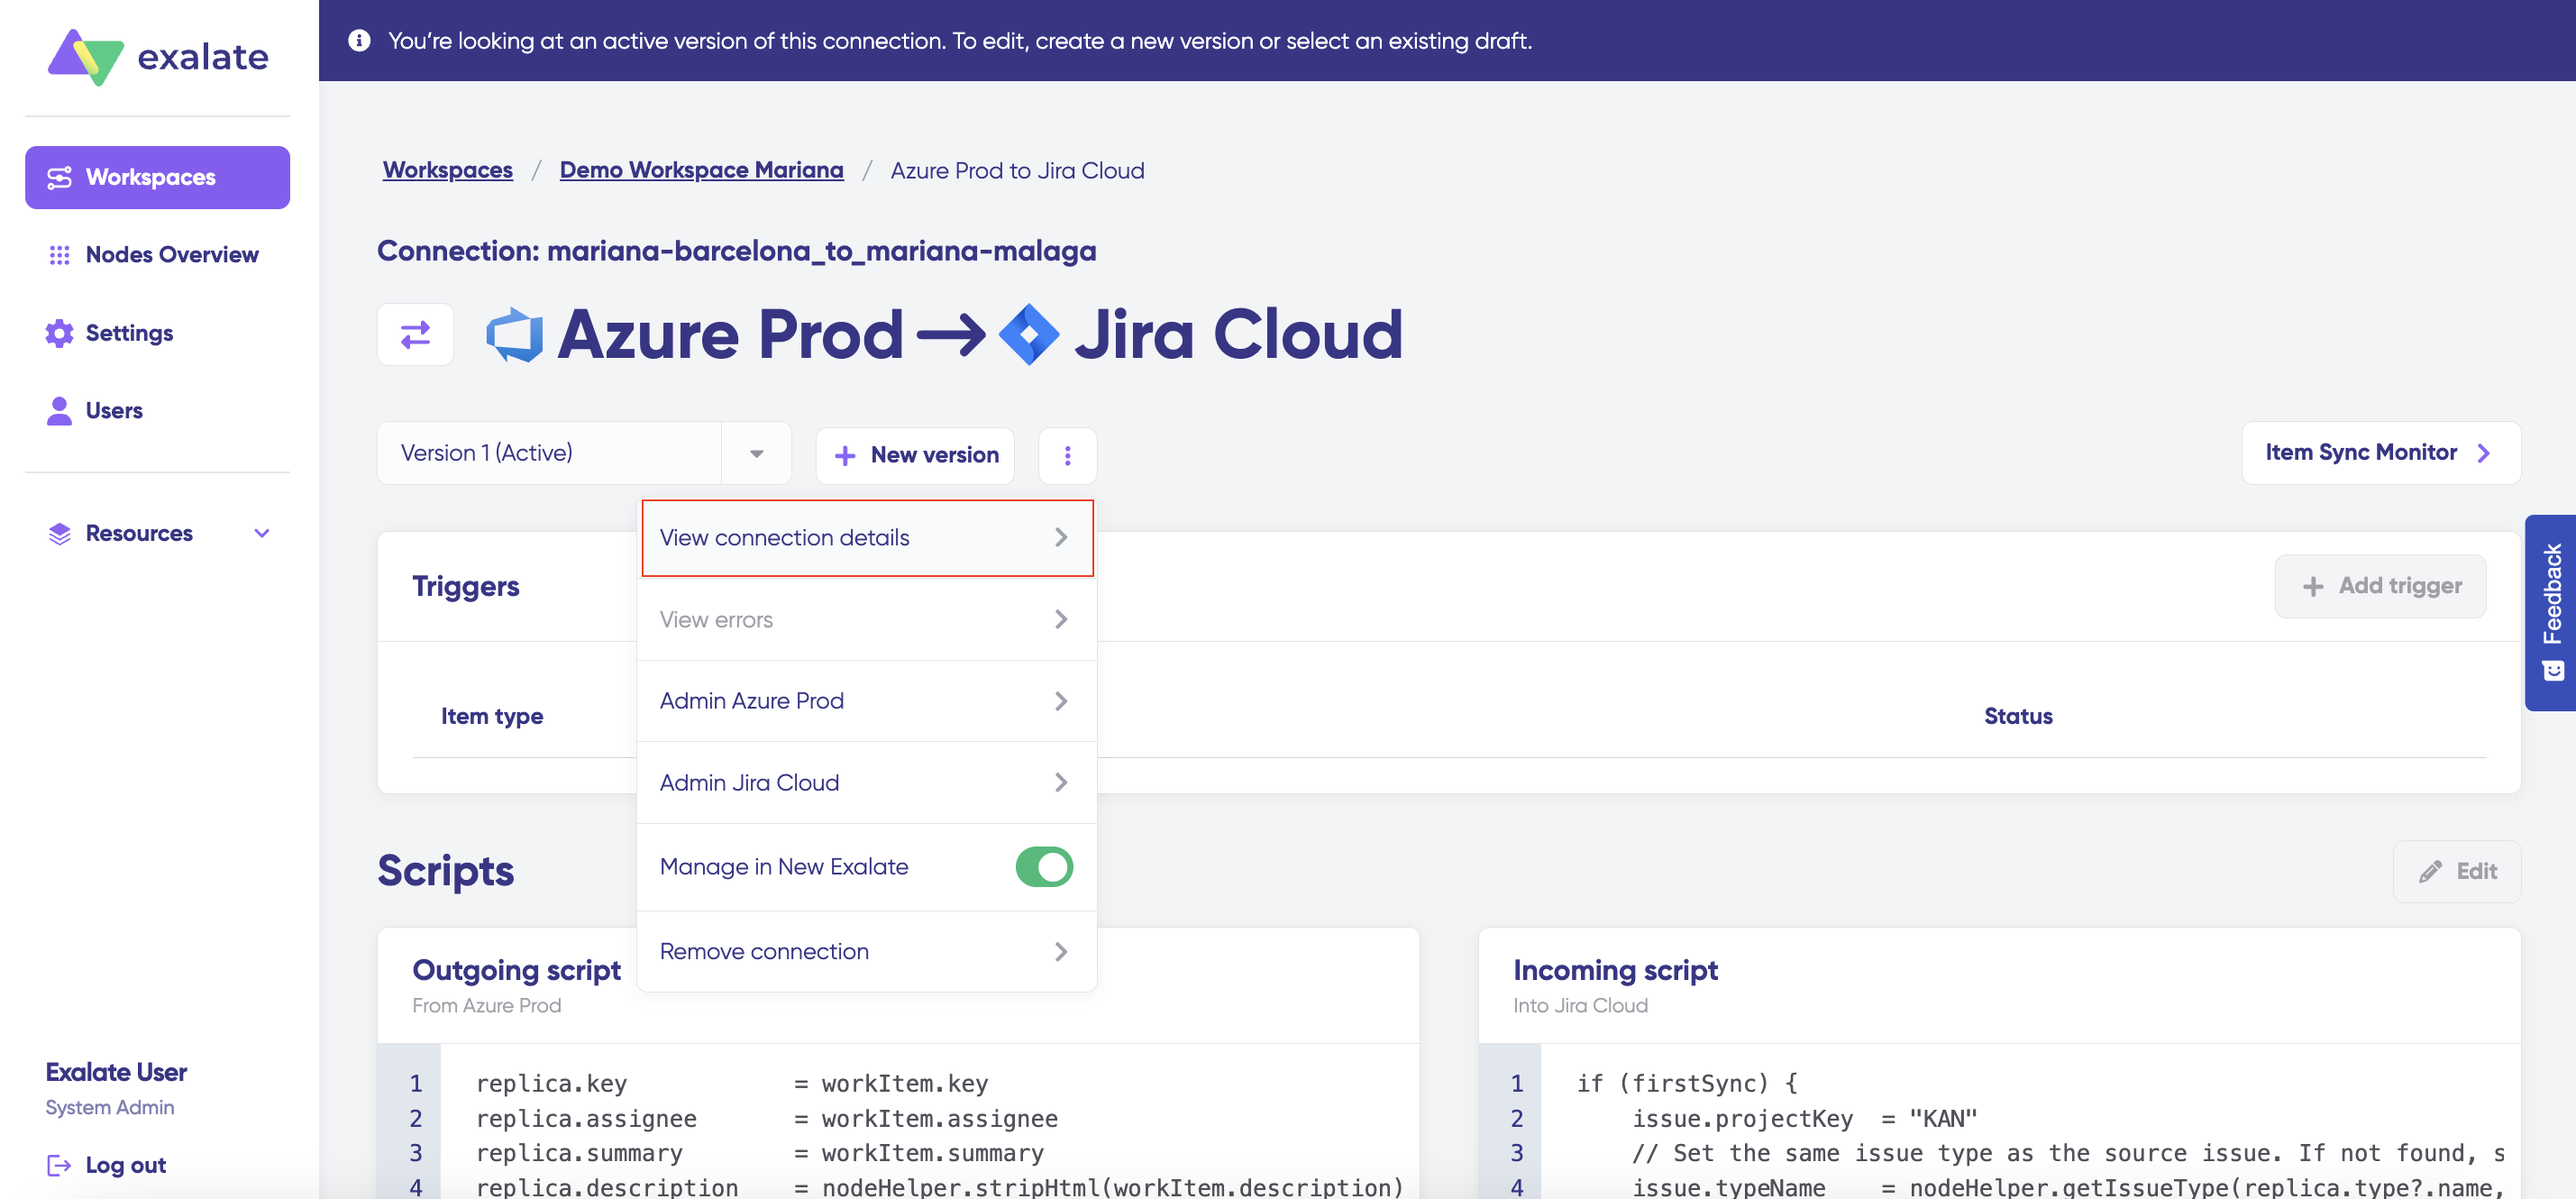
Task: Expand the Resources sidebar section
Action: pyautogui.click(x=262, y=533)
